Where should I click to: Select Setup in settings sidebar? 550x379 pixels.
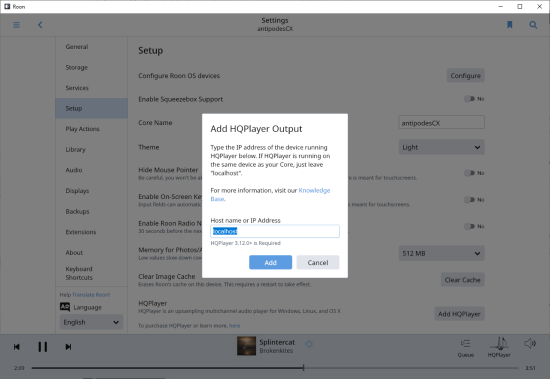(x=91, y=108)
